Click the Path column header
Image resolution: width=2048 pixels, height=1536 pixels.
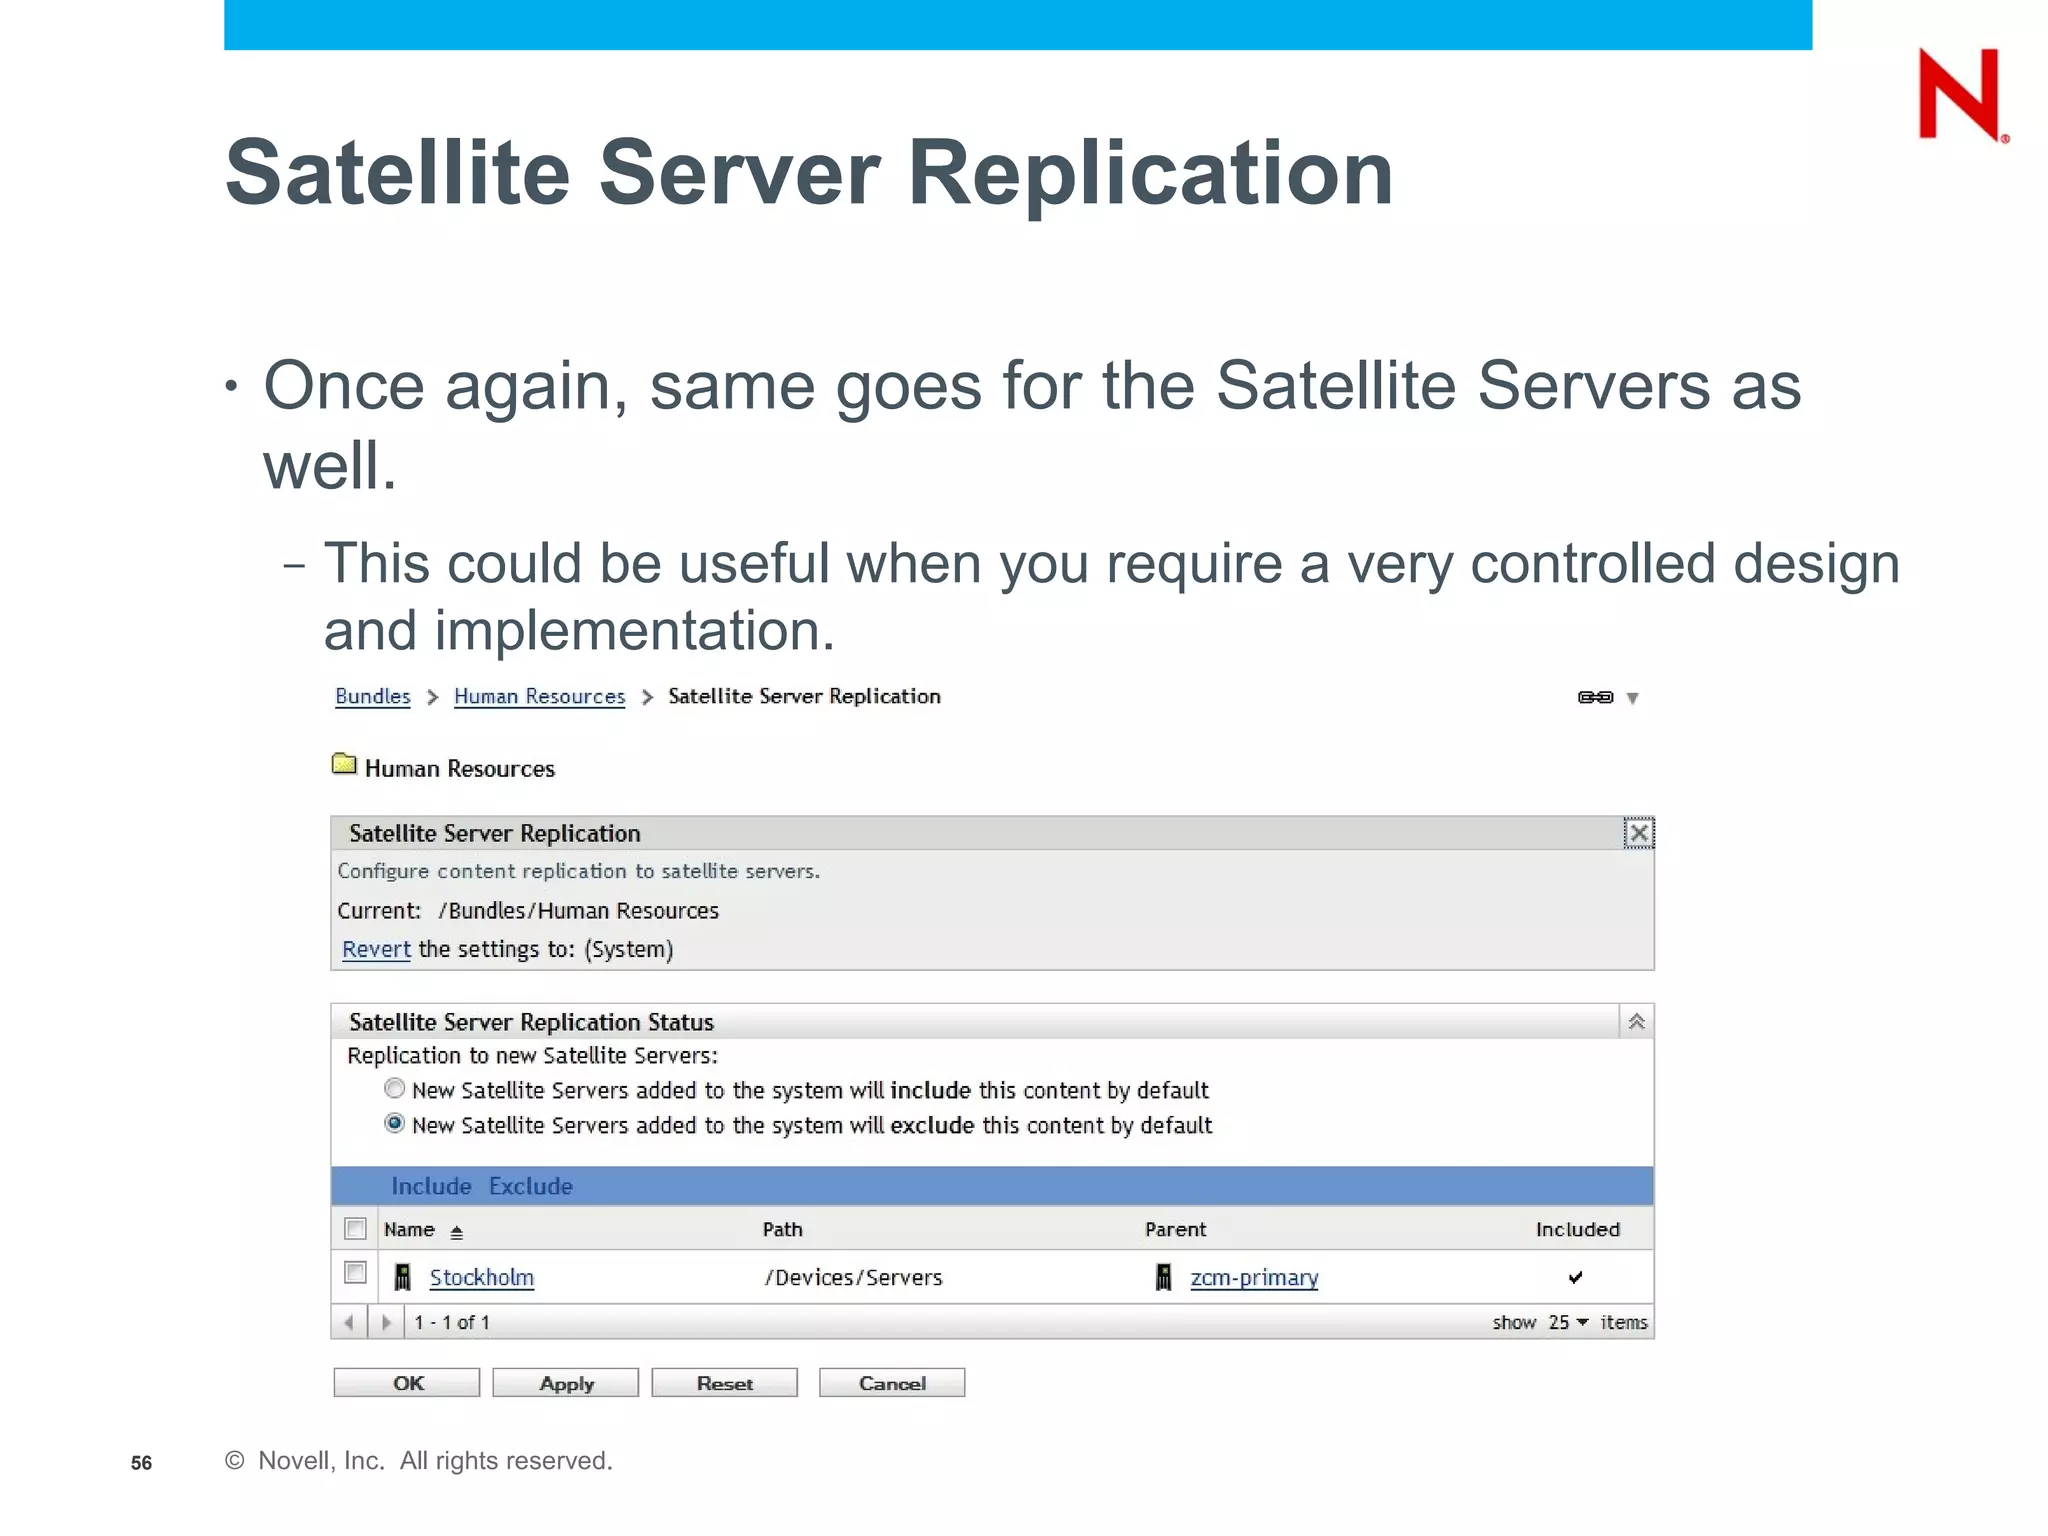click(782, 1229)
